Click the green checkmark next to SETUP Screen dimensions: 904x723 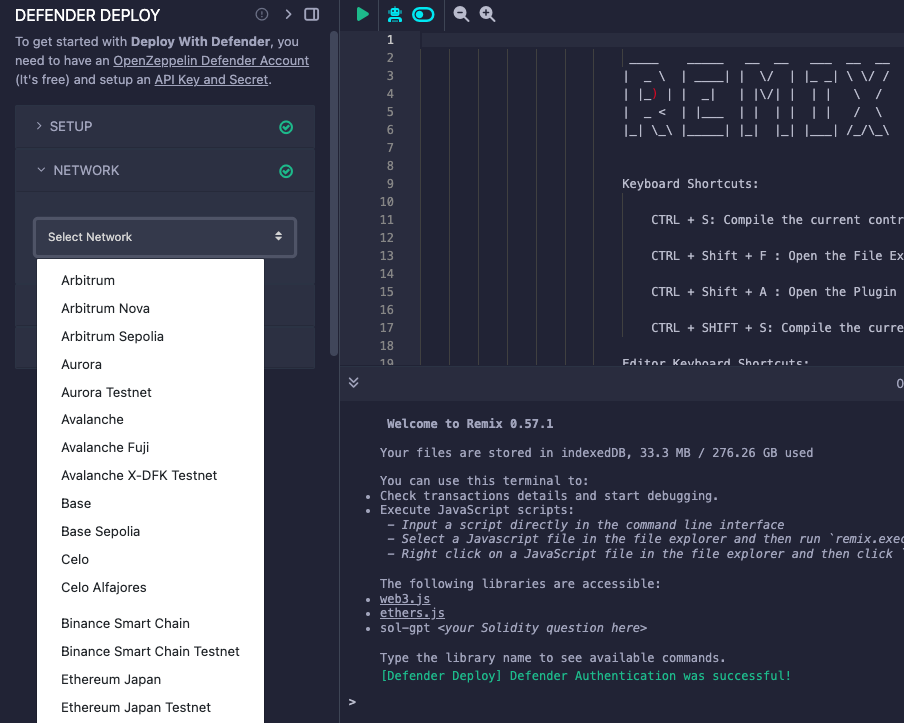pos(286,127)
